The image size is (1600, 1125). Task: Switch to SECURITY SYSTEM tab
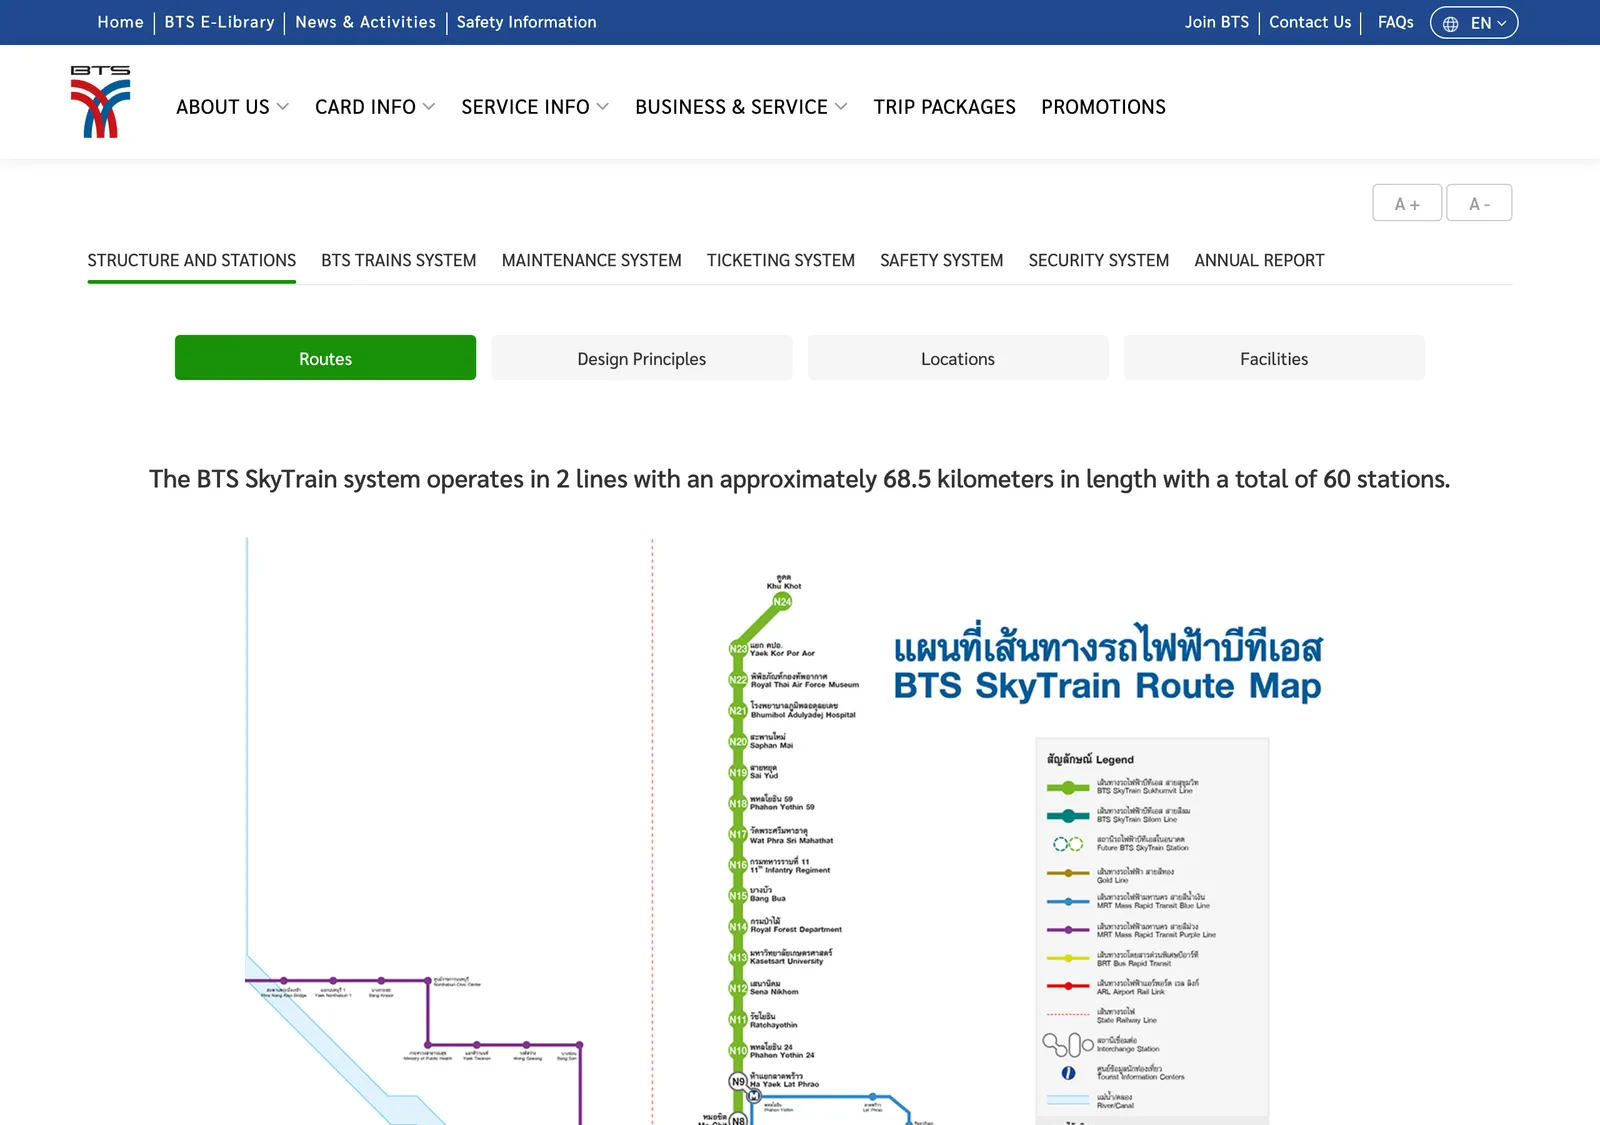1098,260
